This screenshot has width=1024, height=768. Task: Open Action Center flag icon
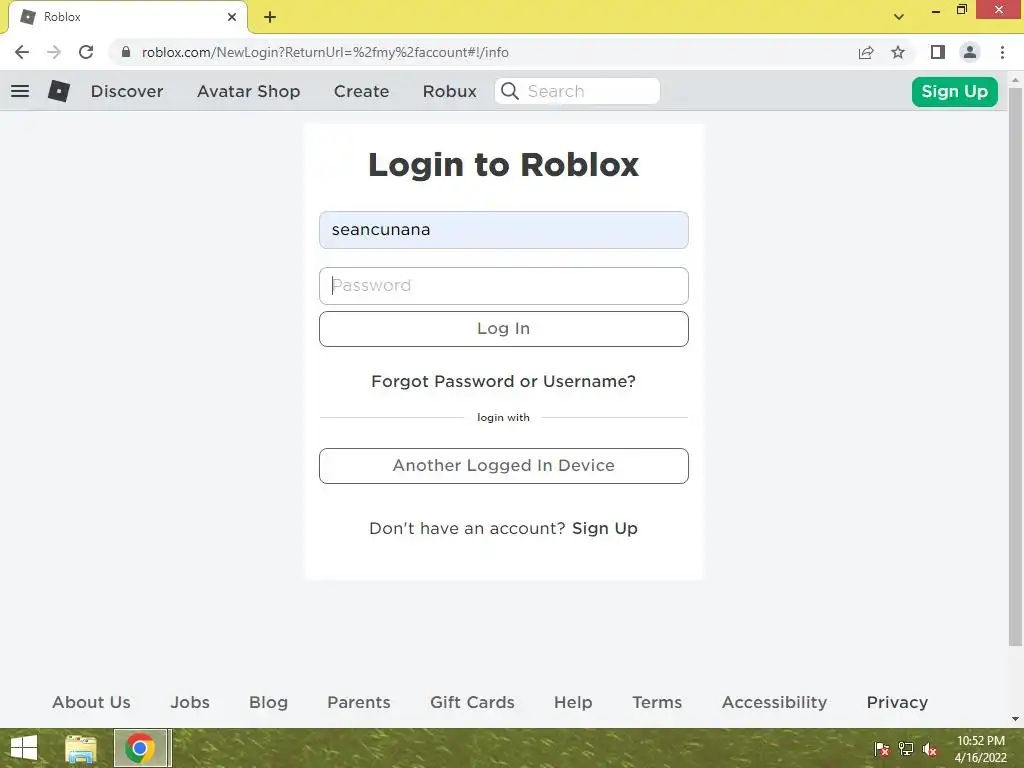882,749
